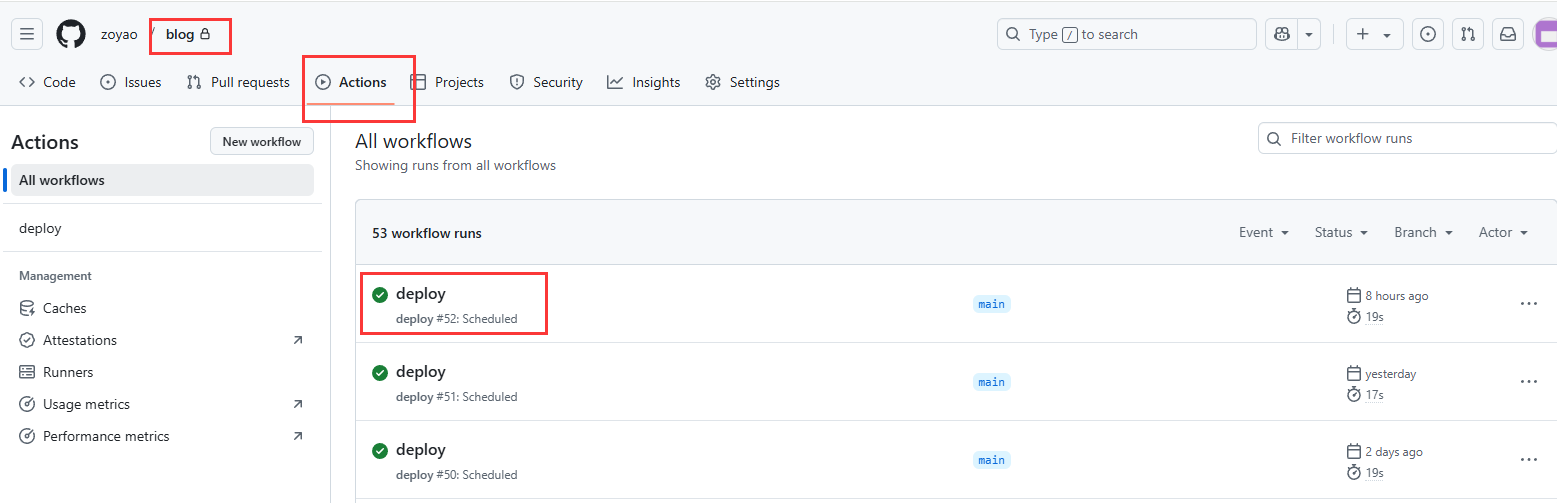Open the notifications inbox icon
This screenshot has height=503, width=1557.
click(x=1508, y=34)
